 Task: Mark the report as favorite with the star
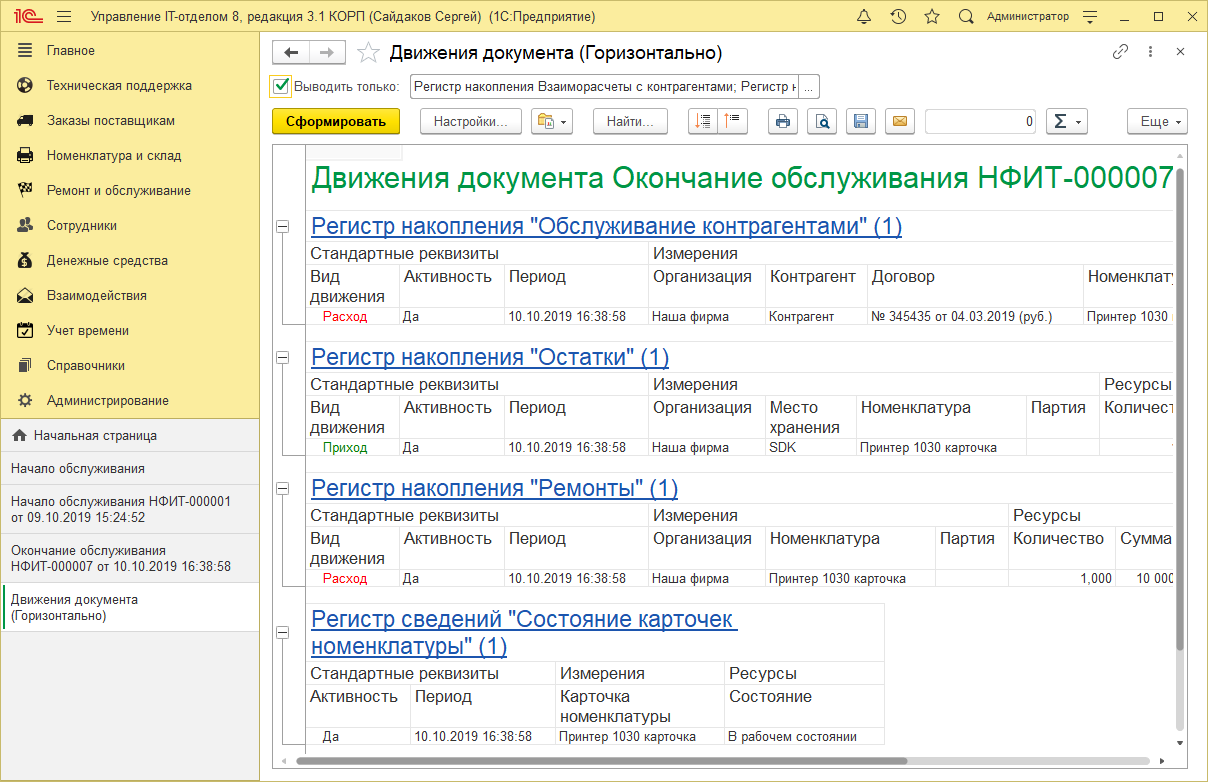tap(368, 52)
